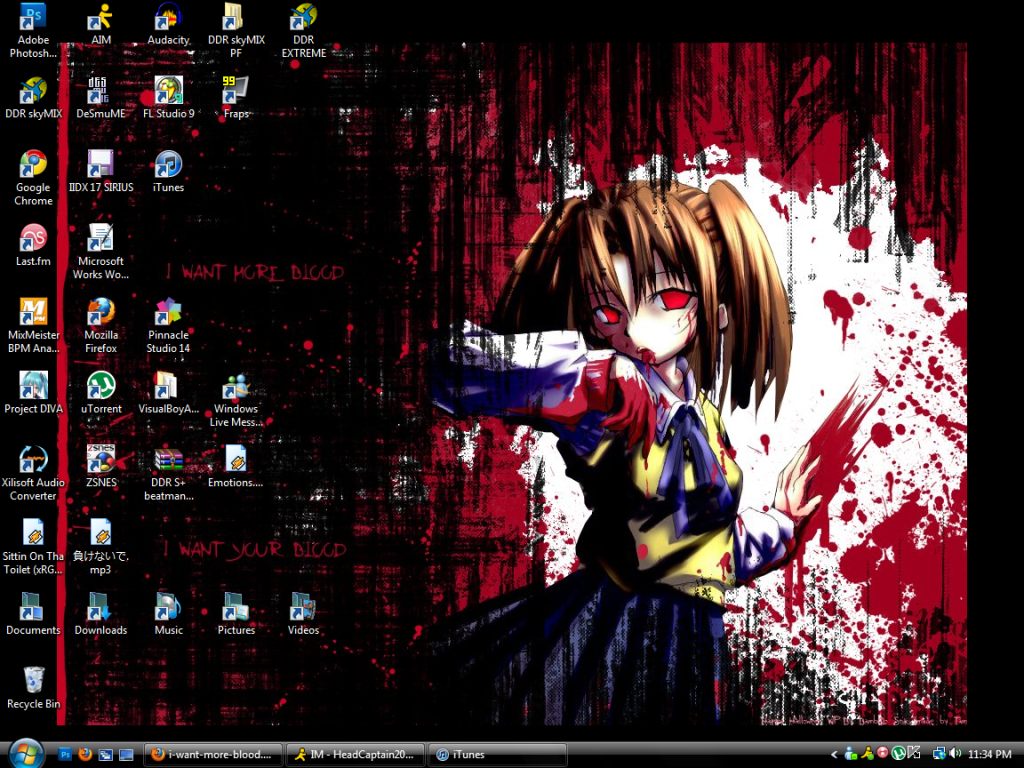Click the Kaspersky K tray icon
1024x768 pixels.
point(914,754)
